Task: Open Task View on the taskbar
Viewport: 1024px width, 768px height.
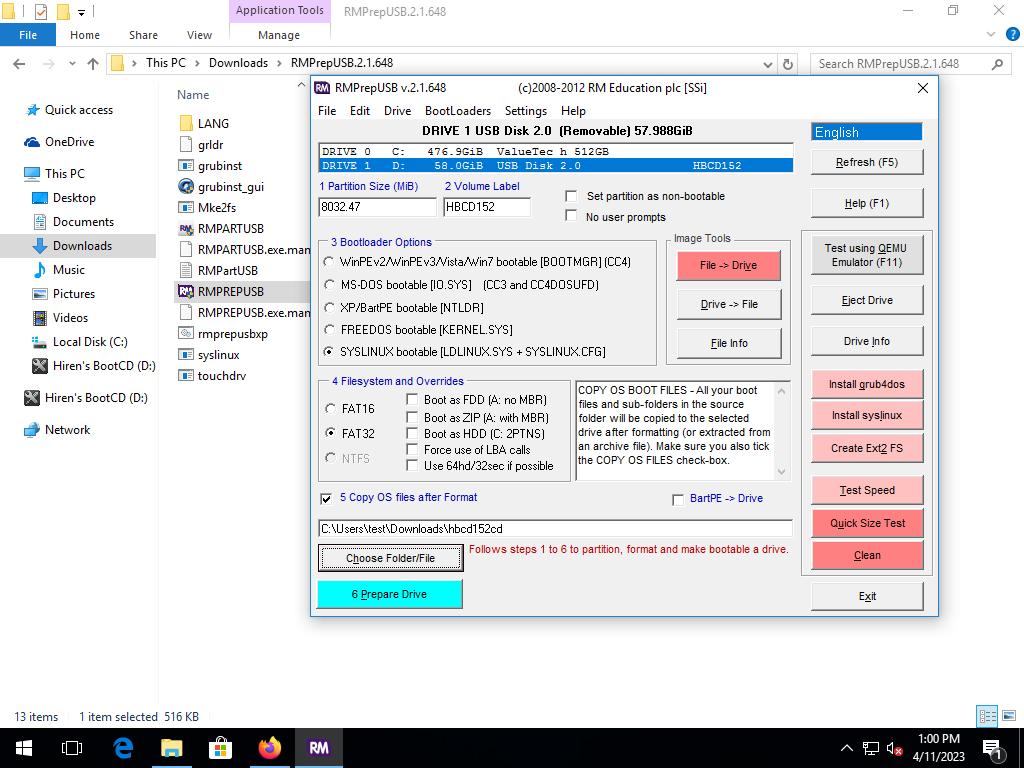Action: tap(72, 747)
